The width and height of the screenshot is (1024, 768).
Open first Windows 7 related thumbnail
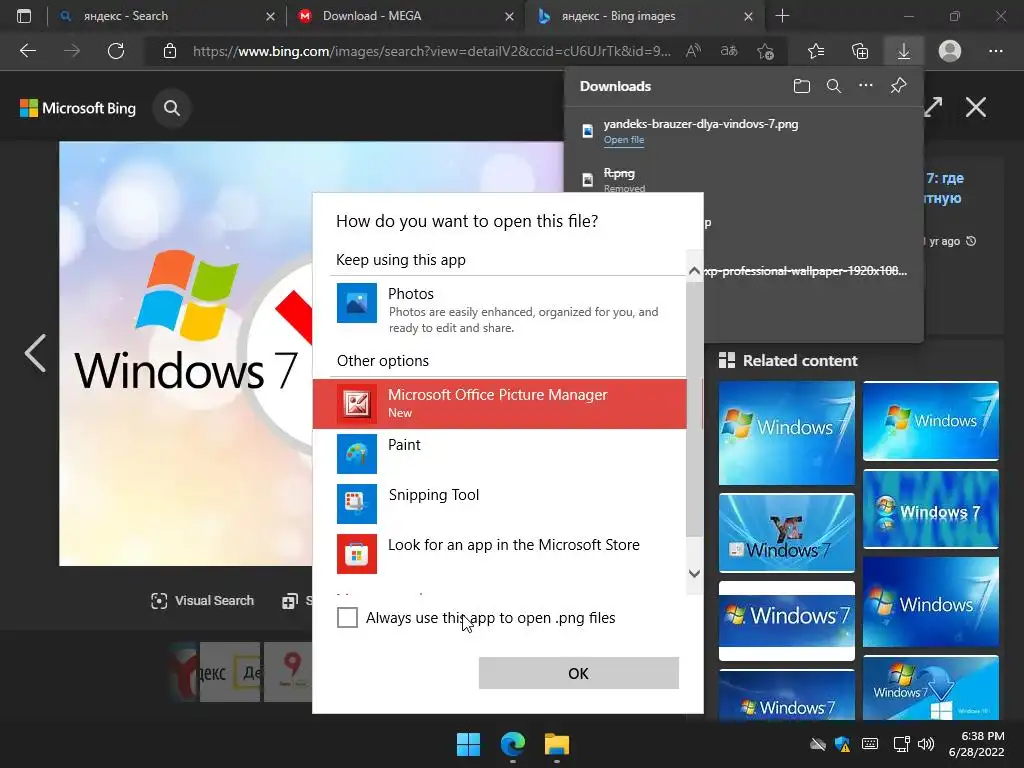(x=786, y=433)
